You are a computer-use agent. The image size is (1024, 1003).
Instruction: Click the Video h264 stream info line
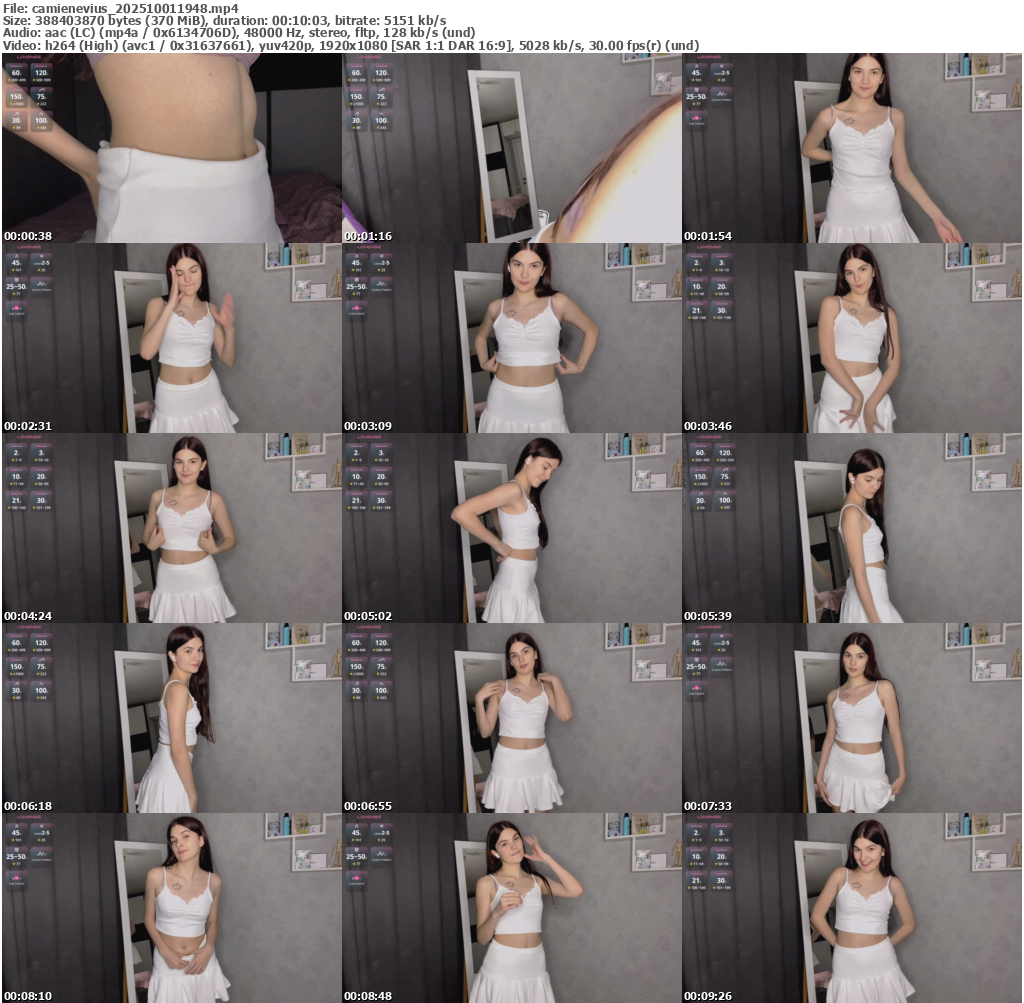[350, 45]
